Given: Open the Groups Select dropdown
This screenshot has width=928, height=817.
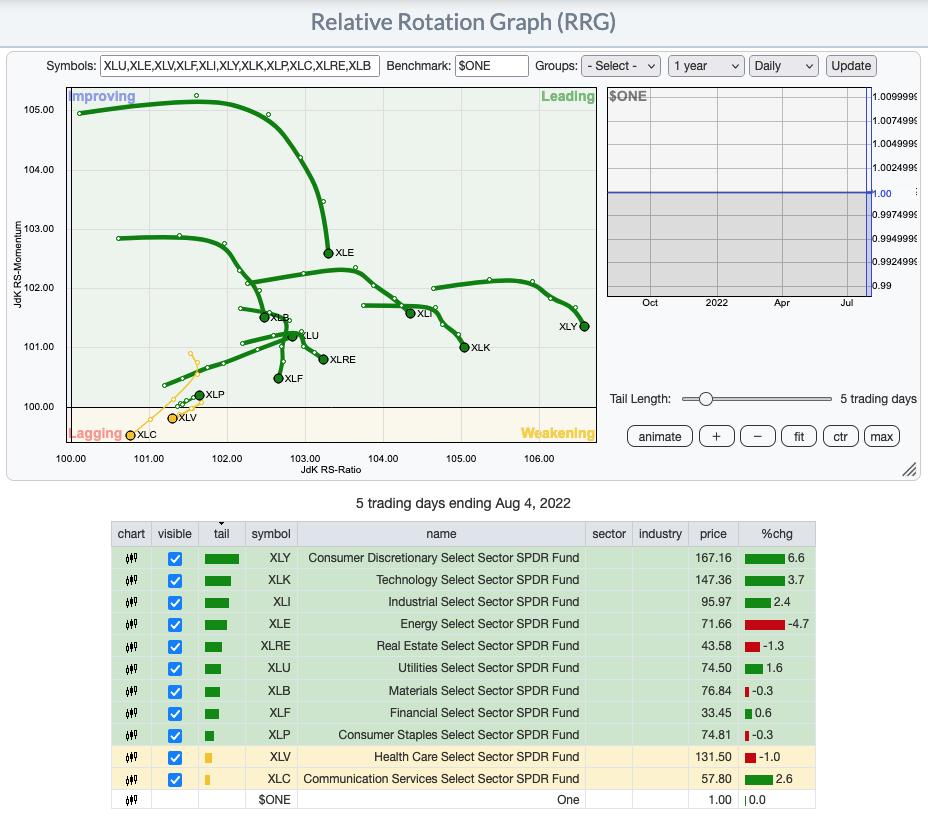Looking at the screenshot, I should [621, 66].
